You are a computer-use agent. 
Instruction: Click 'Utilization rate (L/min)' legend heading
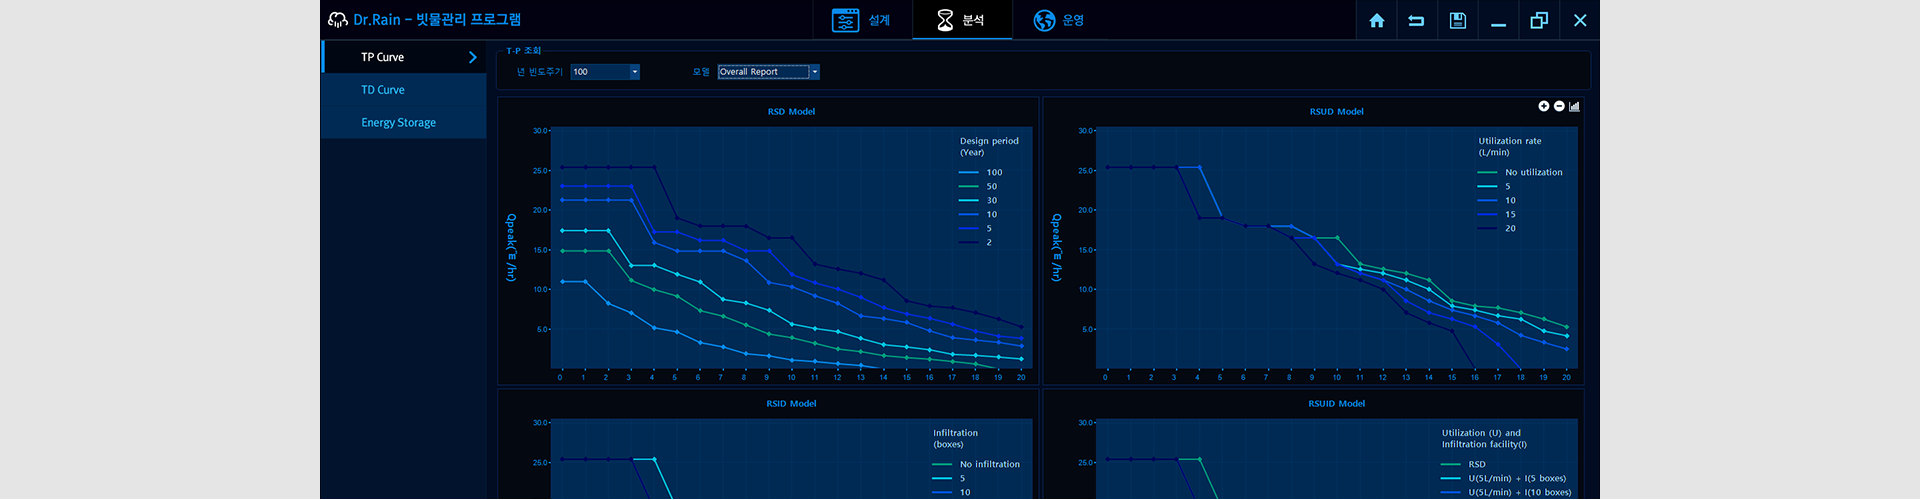1509,147
